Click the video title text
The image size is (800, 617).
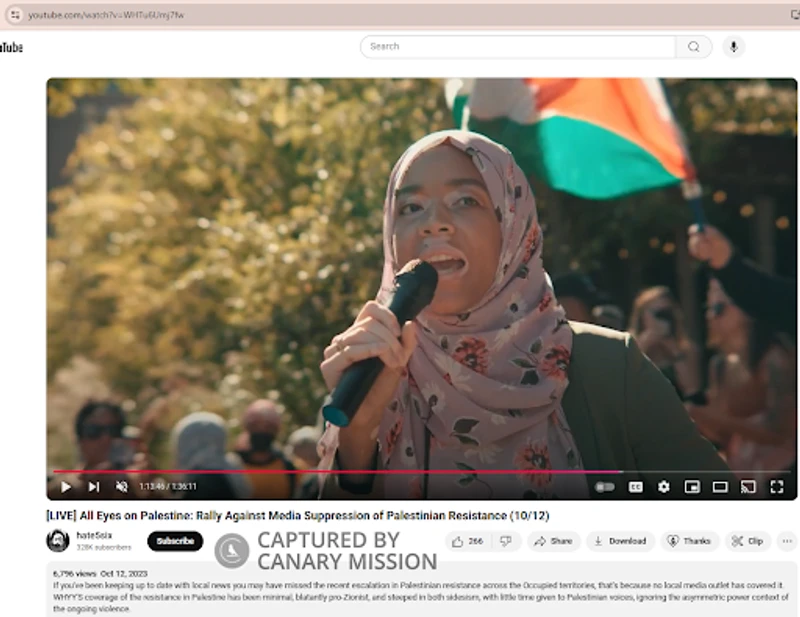297,515
